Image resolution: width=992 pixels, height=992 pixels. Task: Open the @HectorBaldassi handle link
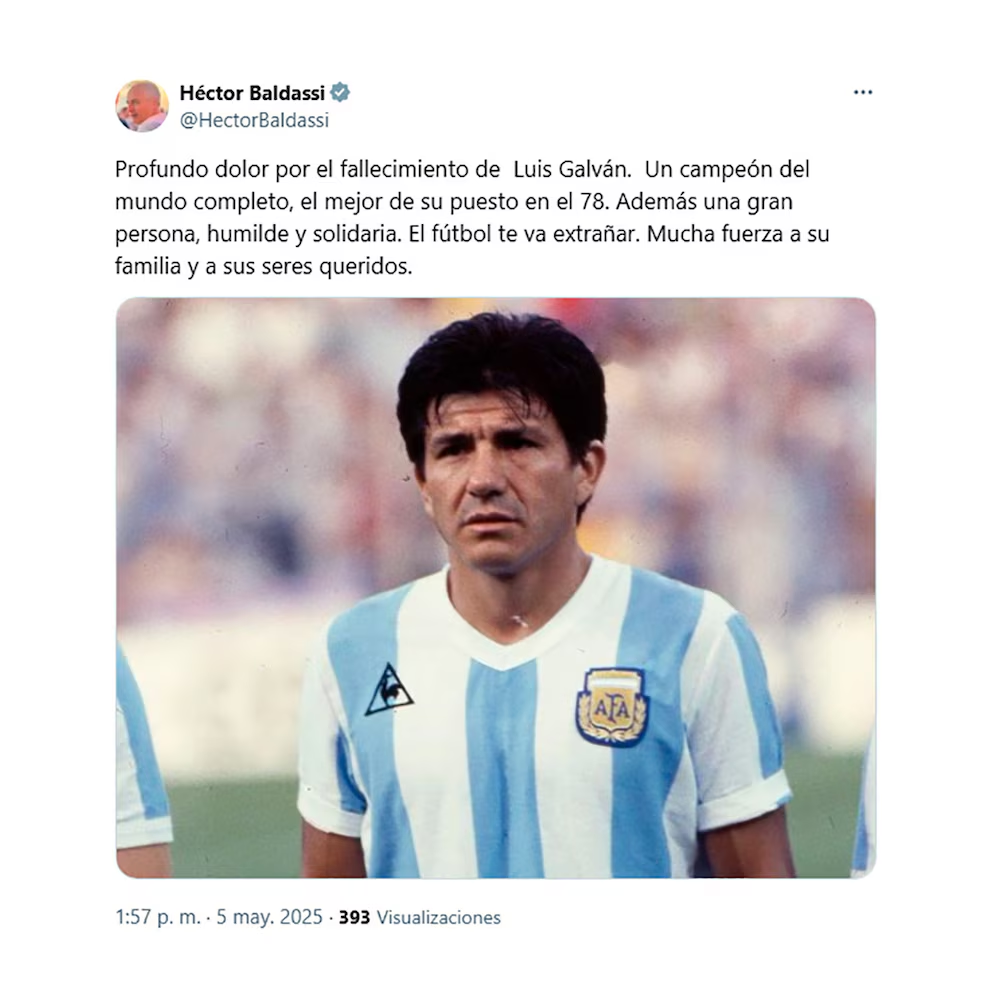(x=254, y=120)
